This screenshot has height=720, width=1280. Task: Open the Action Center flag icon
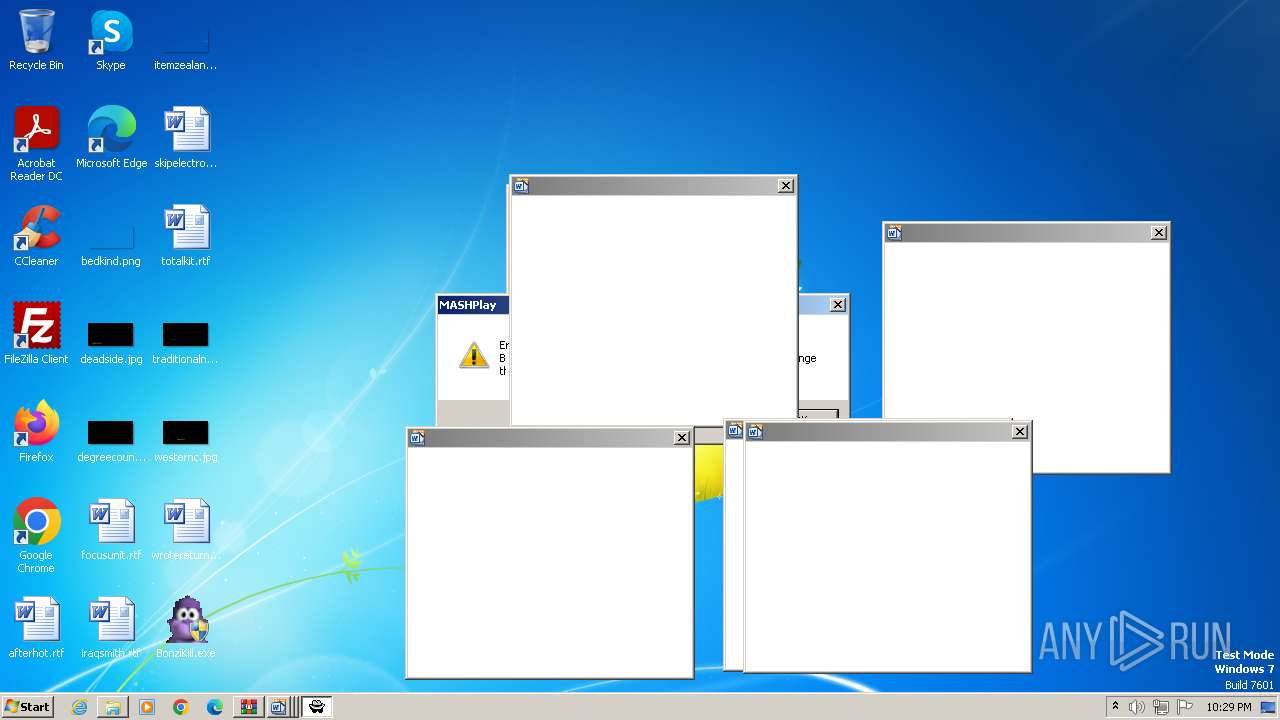point(1185,707)
